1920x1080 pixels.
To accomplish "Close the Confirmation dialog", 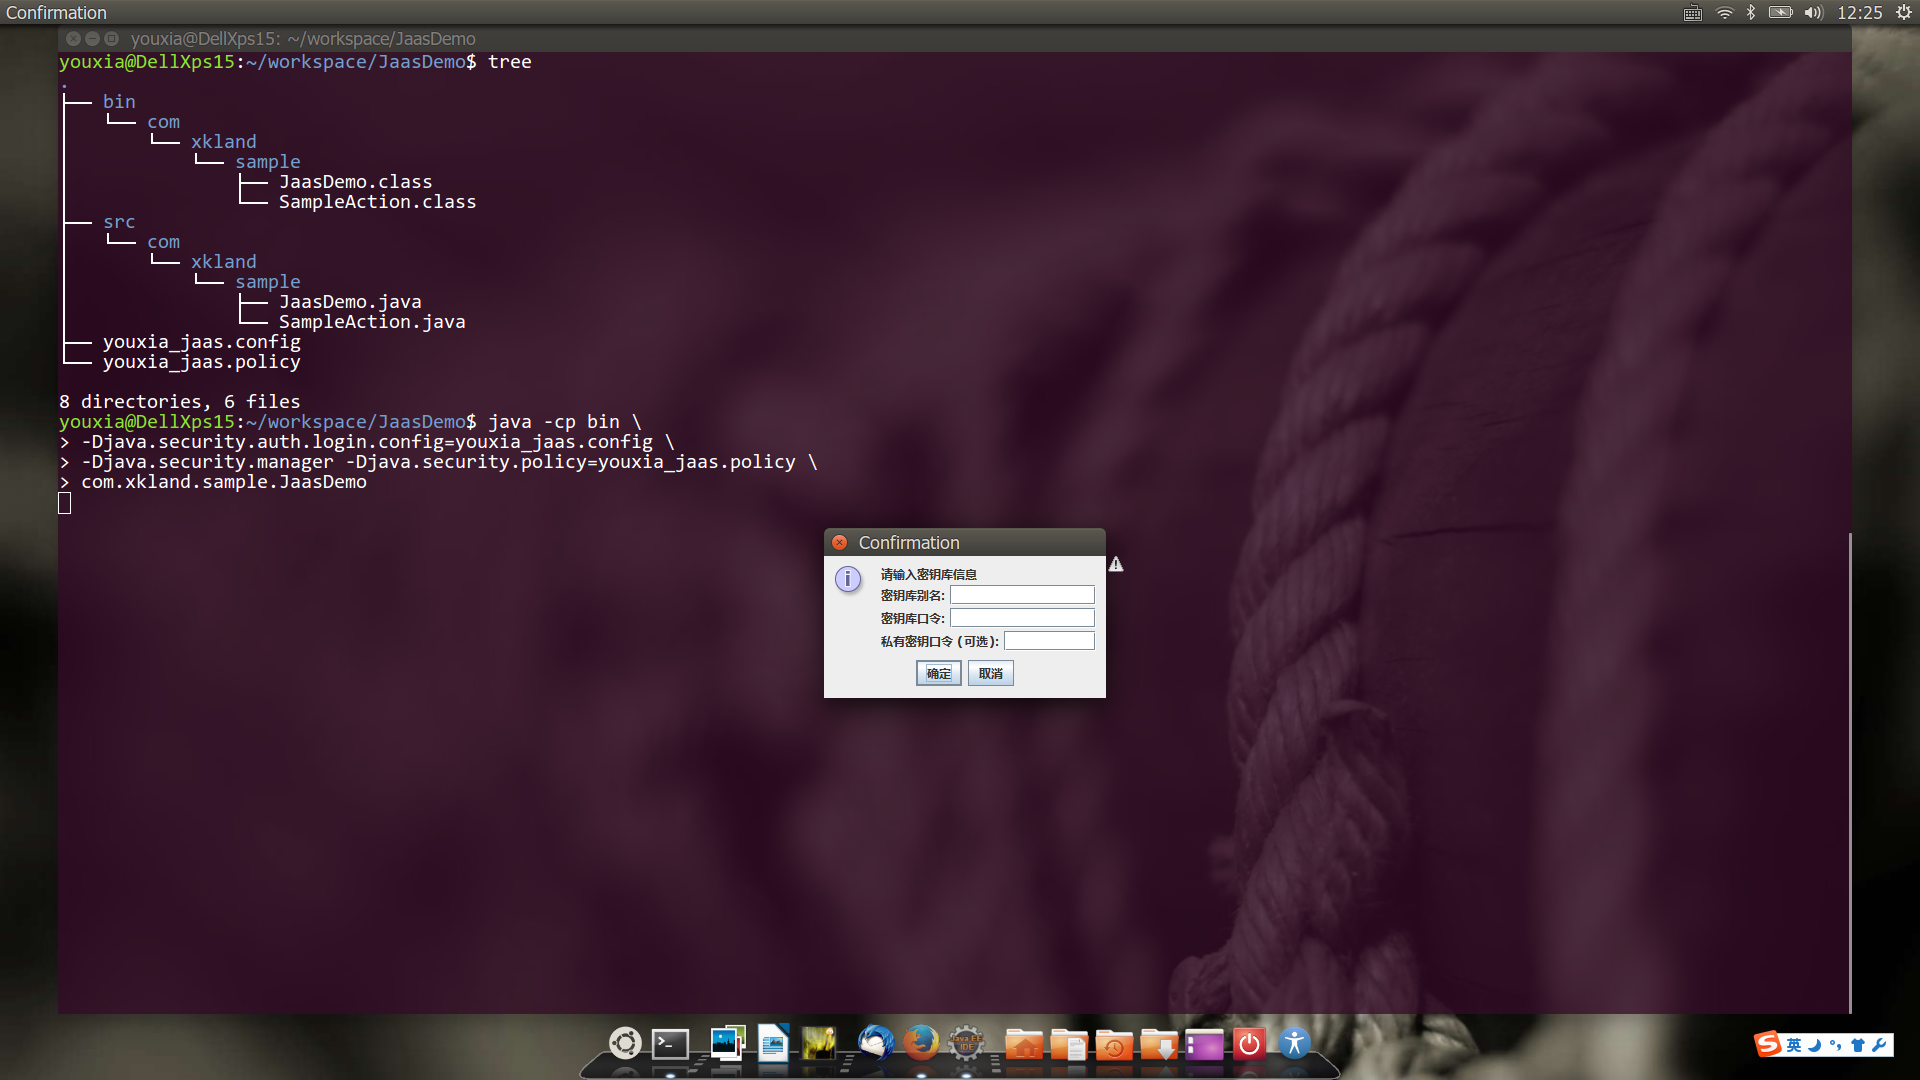I will coord(840,542).
